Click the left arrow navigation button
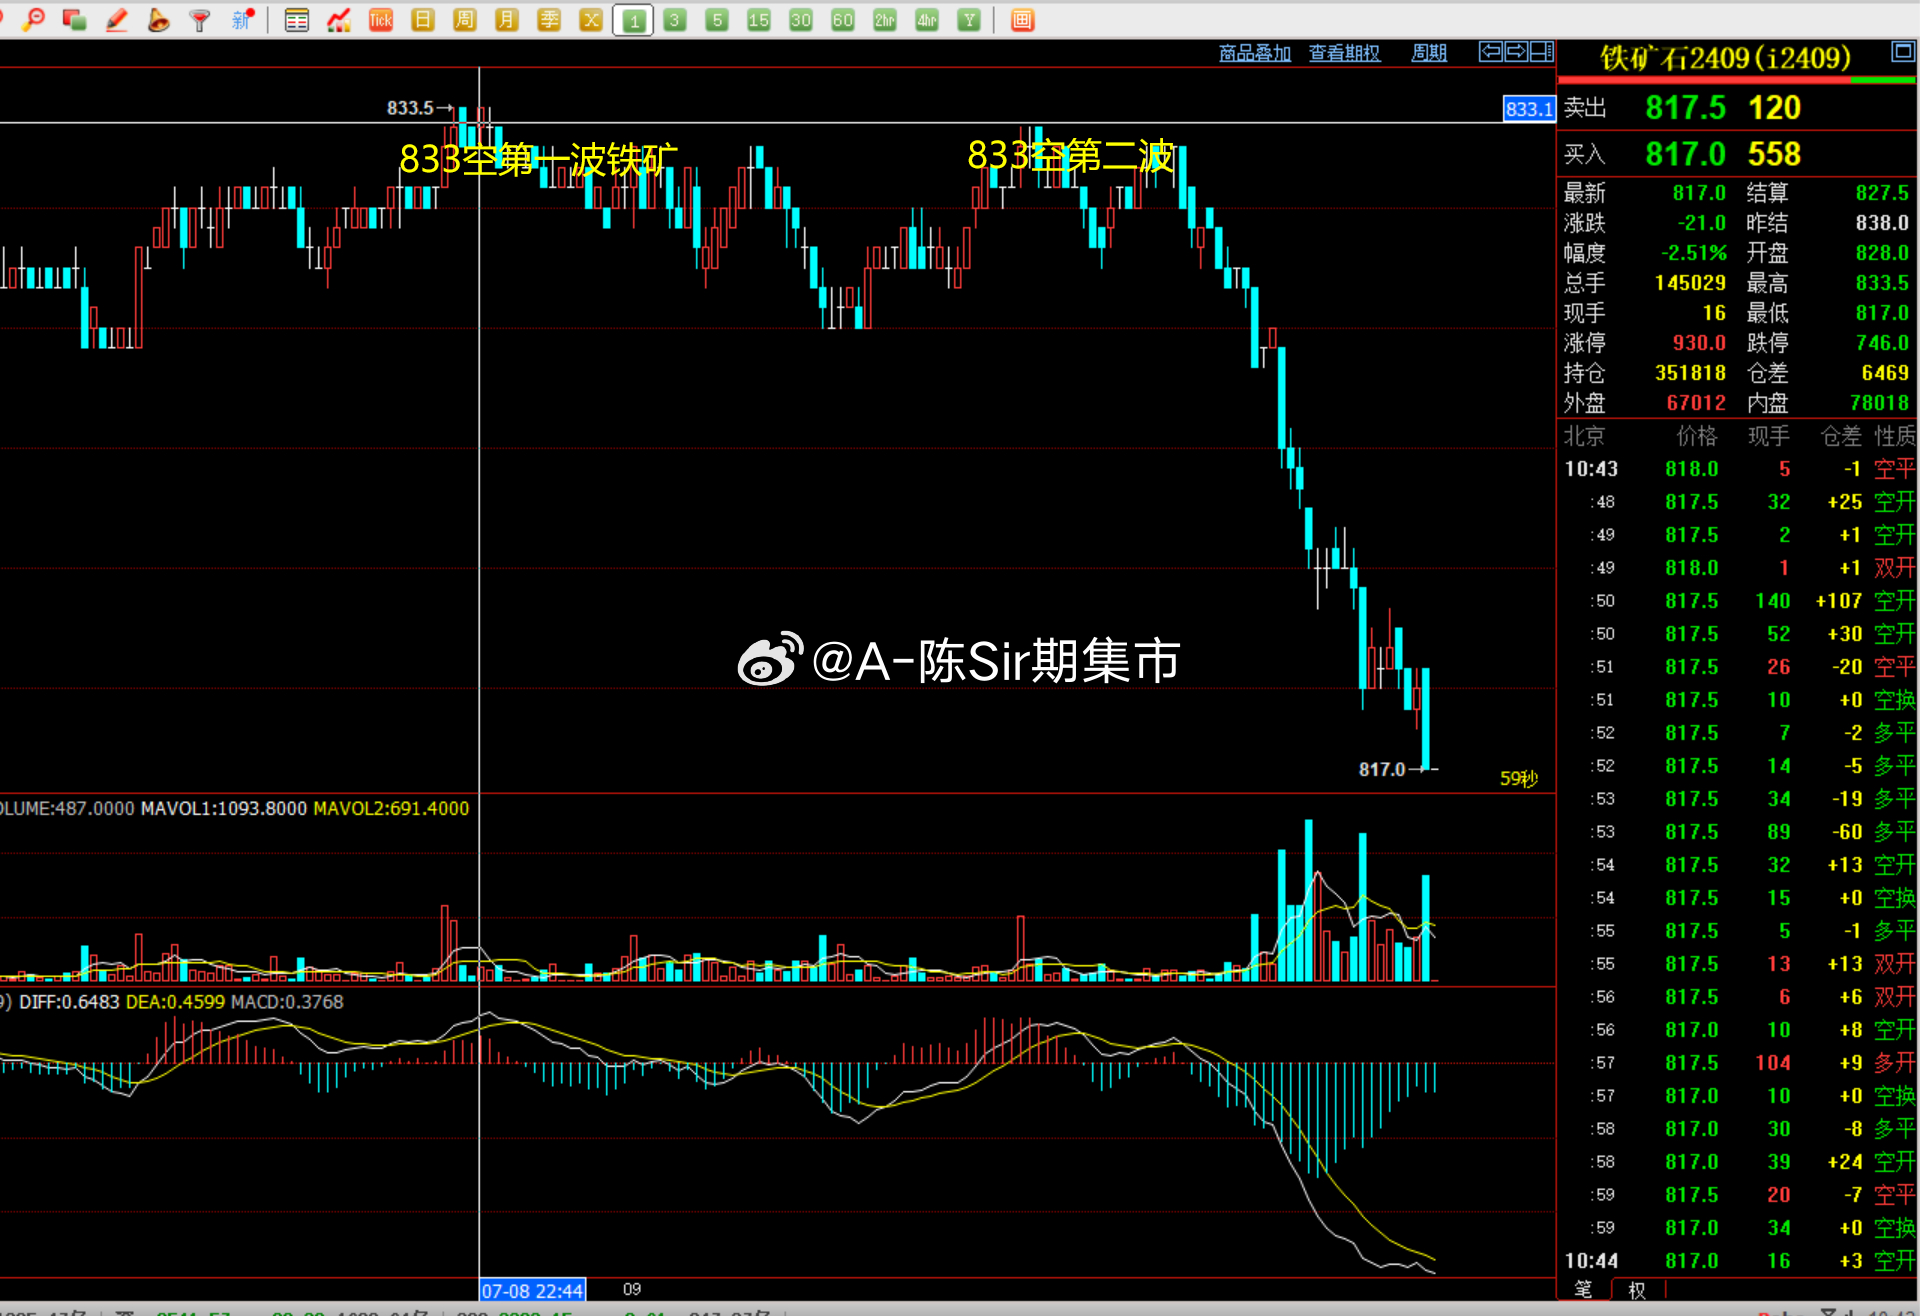 (1490, 51)
